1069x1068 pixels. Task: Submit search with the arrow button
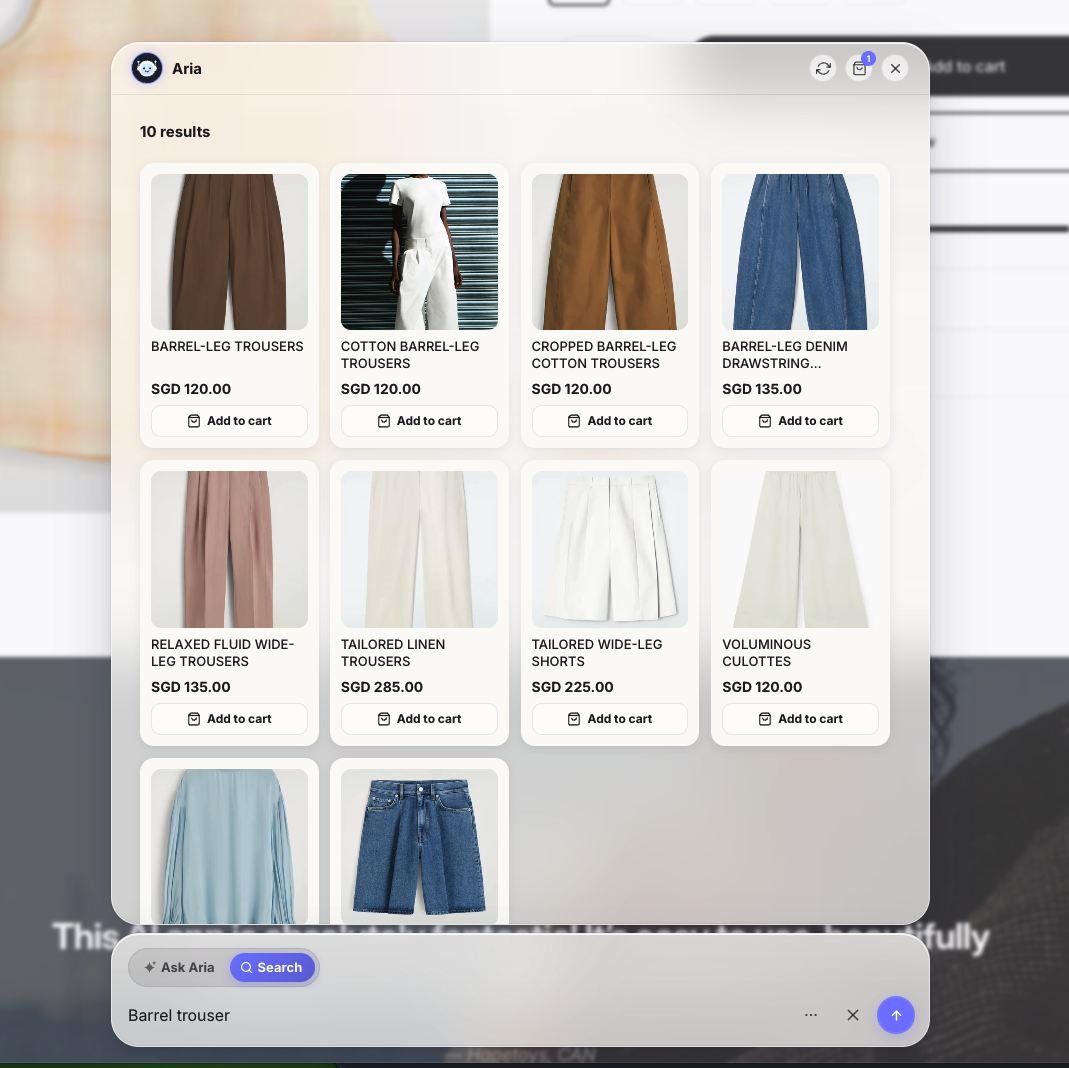[x=896, y=1015]
